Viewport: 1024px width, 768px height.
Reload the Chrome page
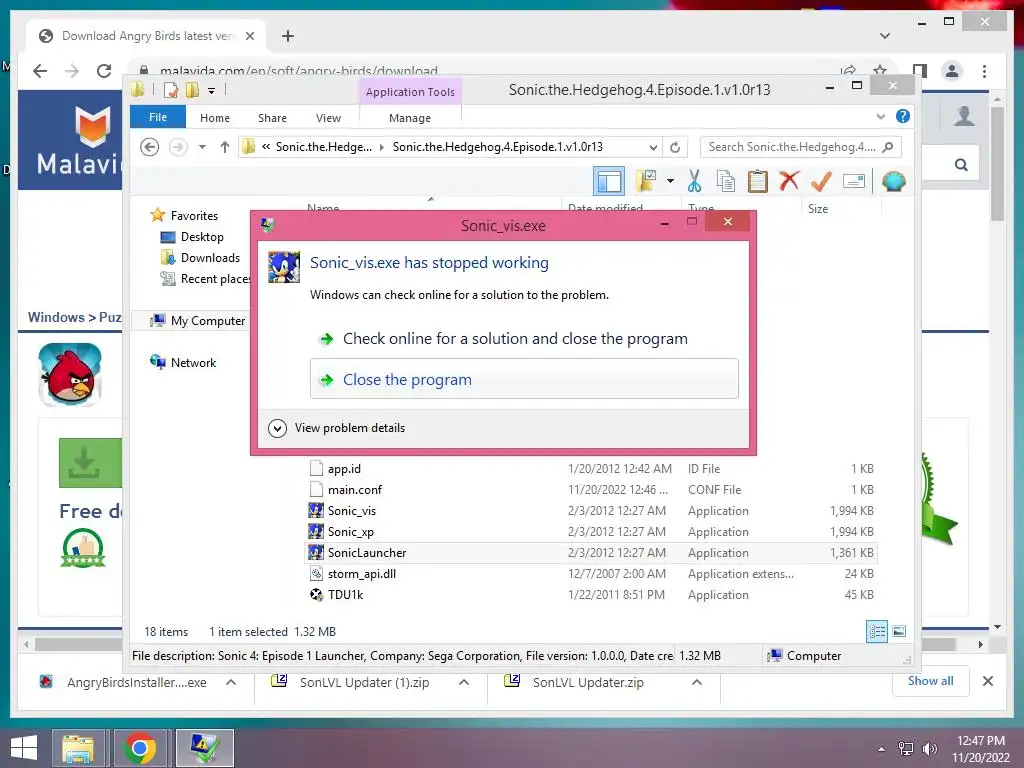tap(104, 71)
